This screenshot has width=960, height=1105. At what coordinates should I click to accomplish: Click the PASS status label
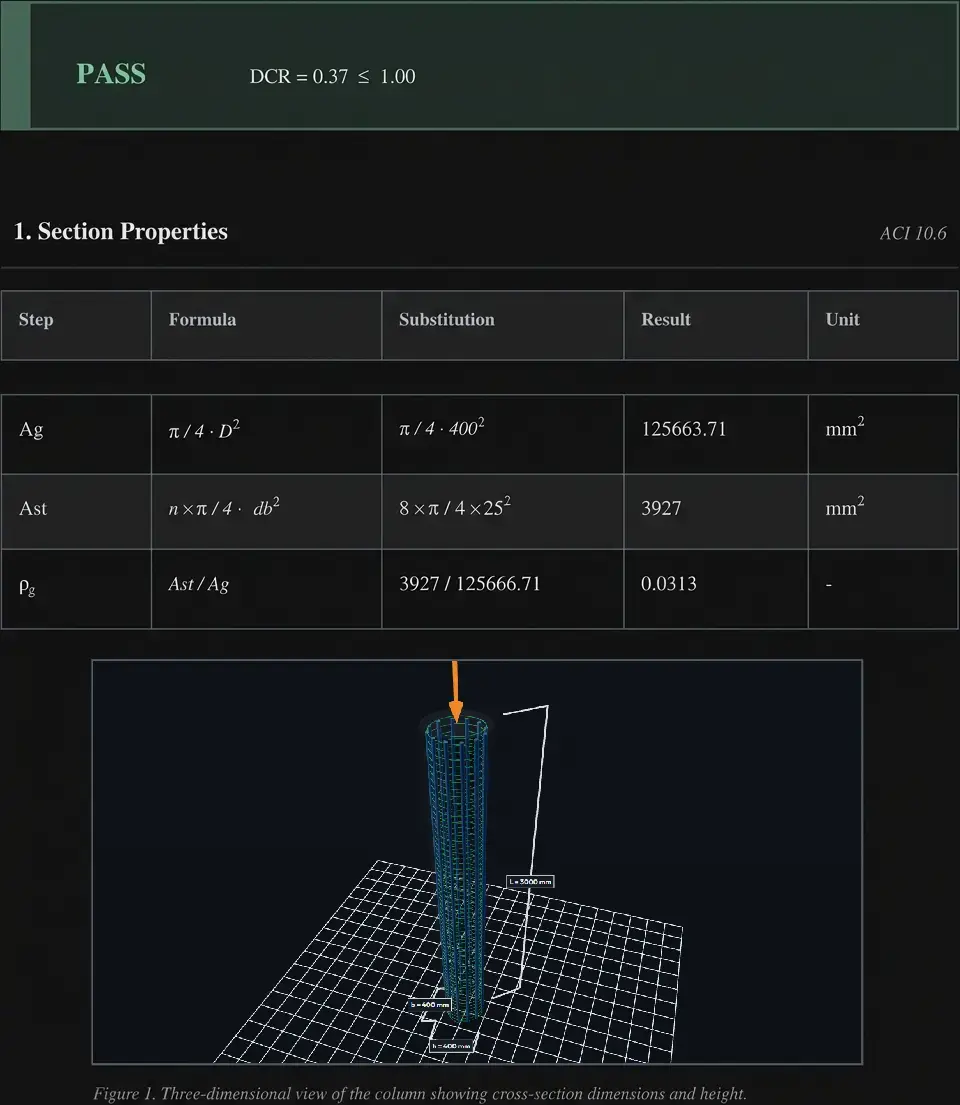(111, 74)
